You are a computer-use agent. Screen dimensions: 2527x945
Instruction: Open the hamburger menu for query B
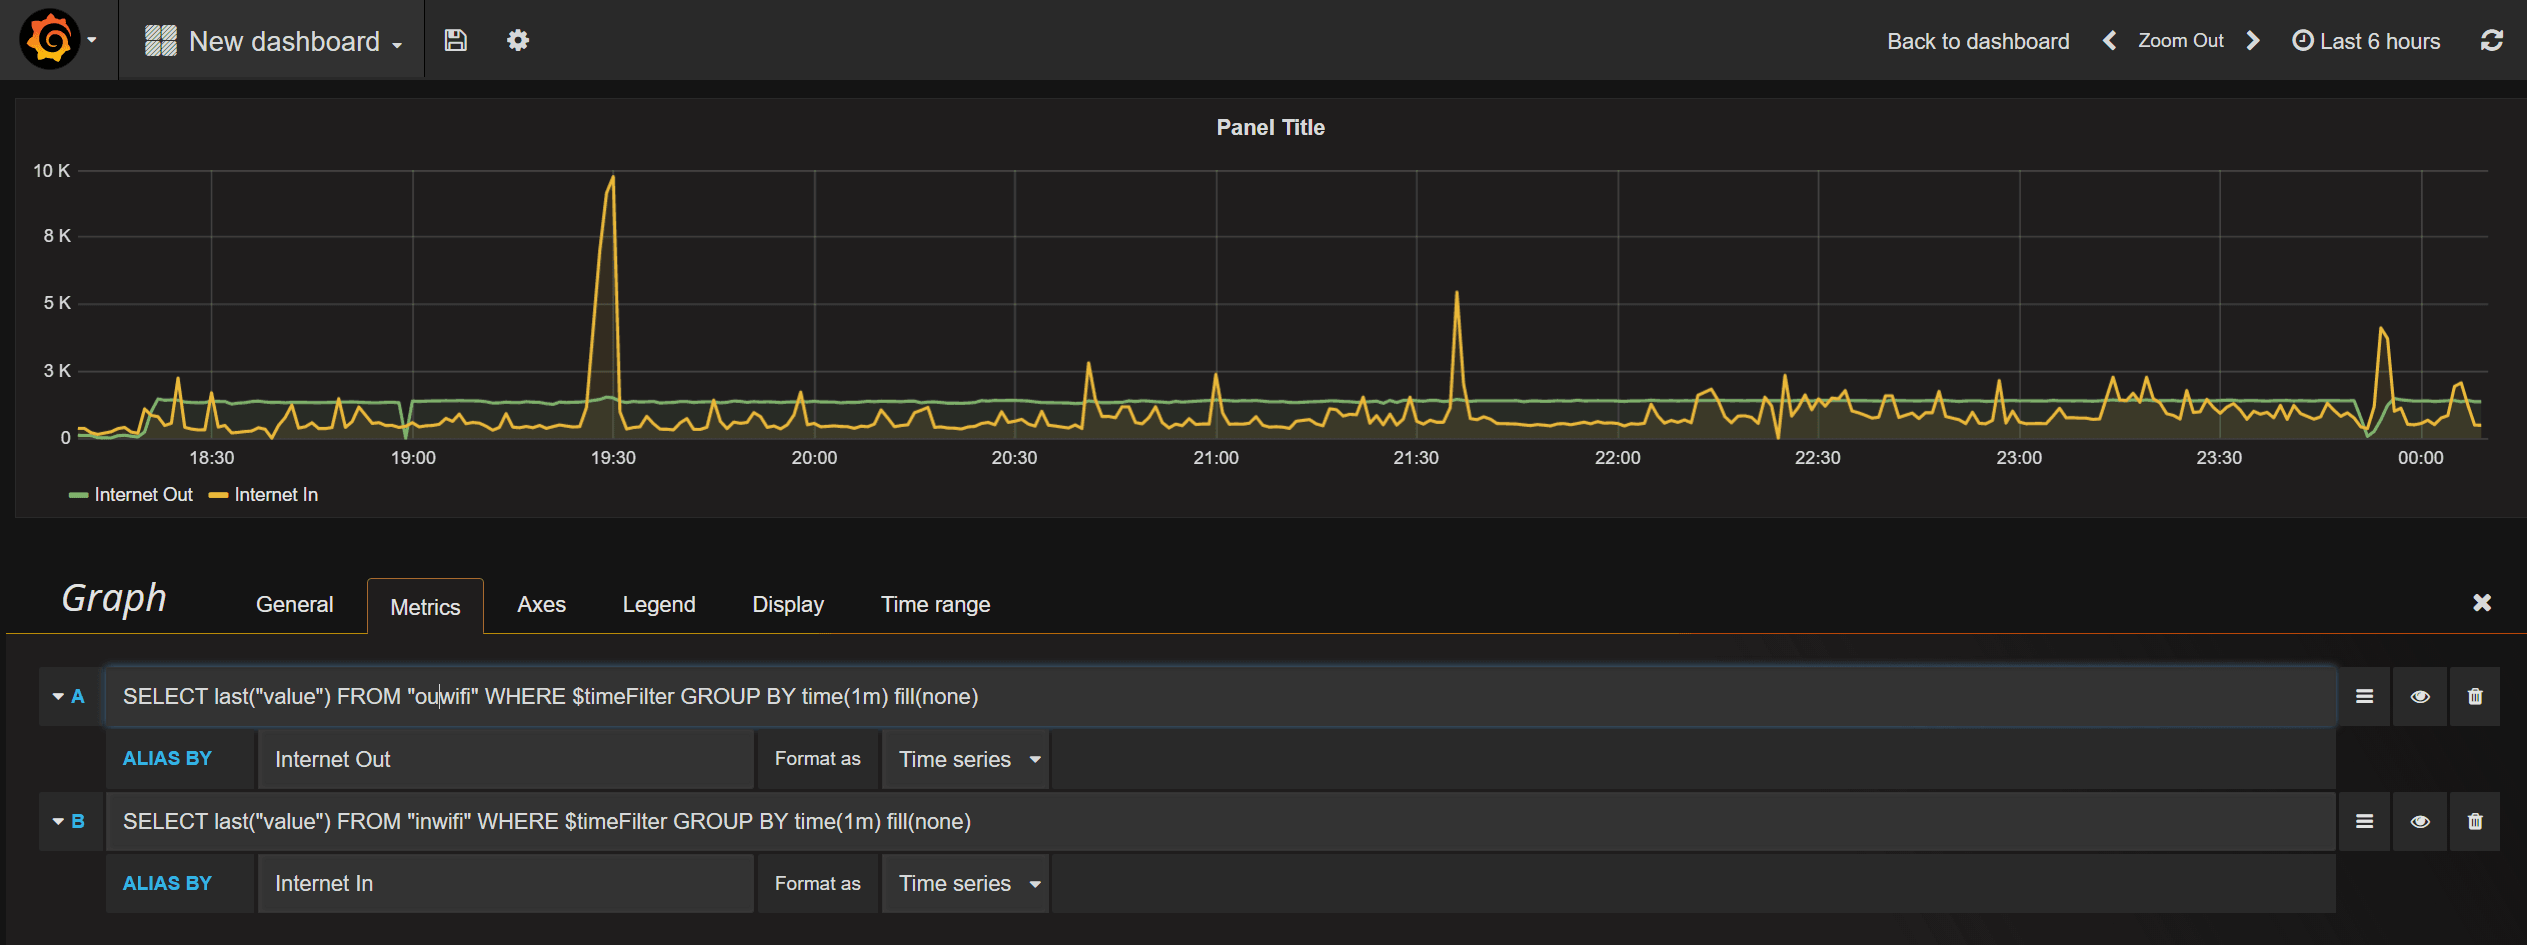pyautogui.click(x=2364, y=822)
